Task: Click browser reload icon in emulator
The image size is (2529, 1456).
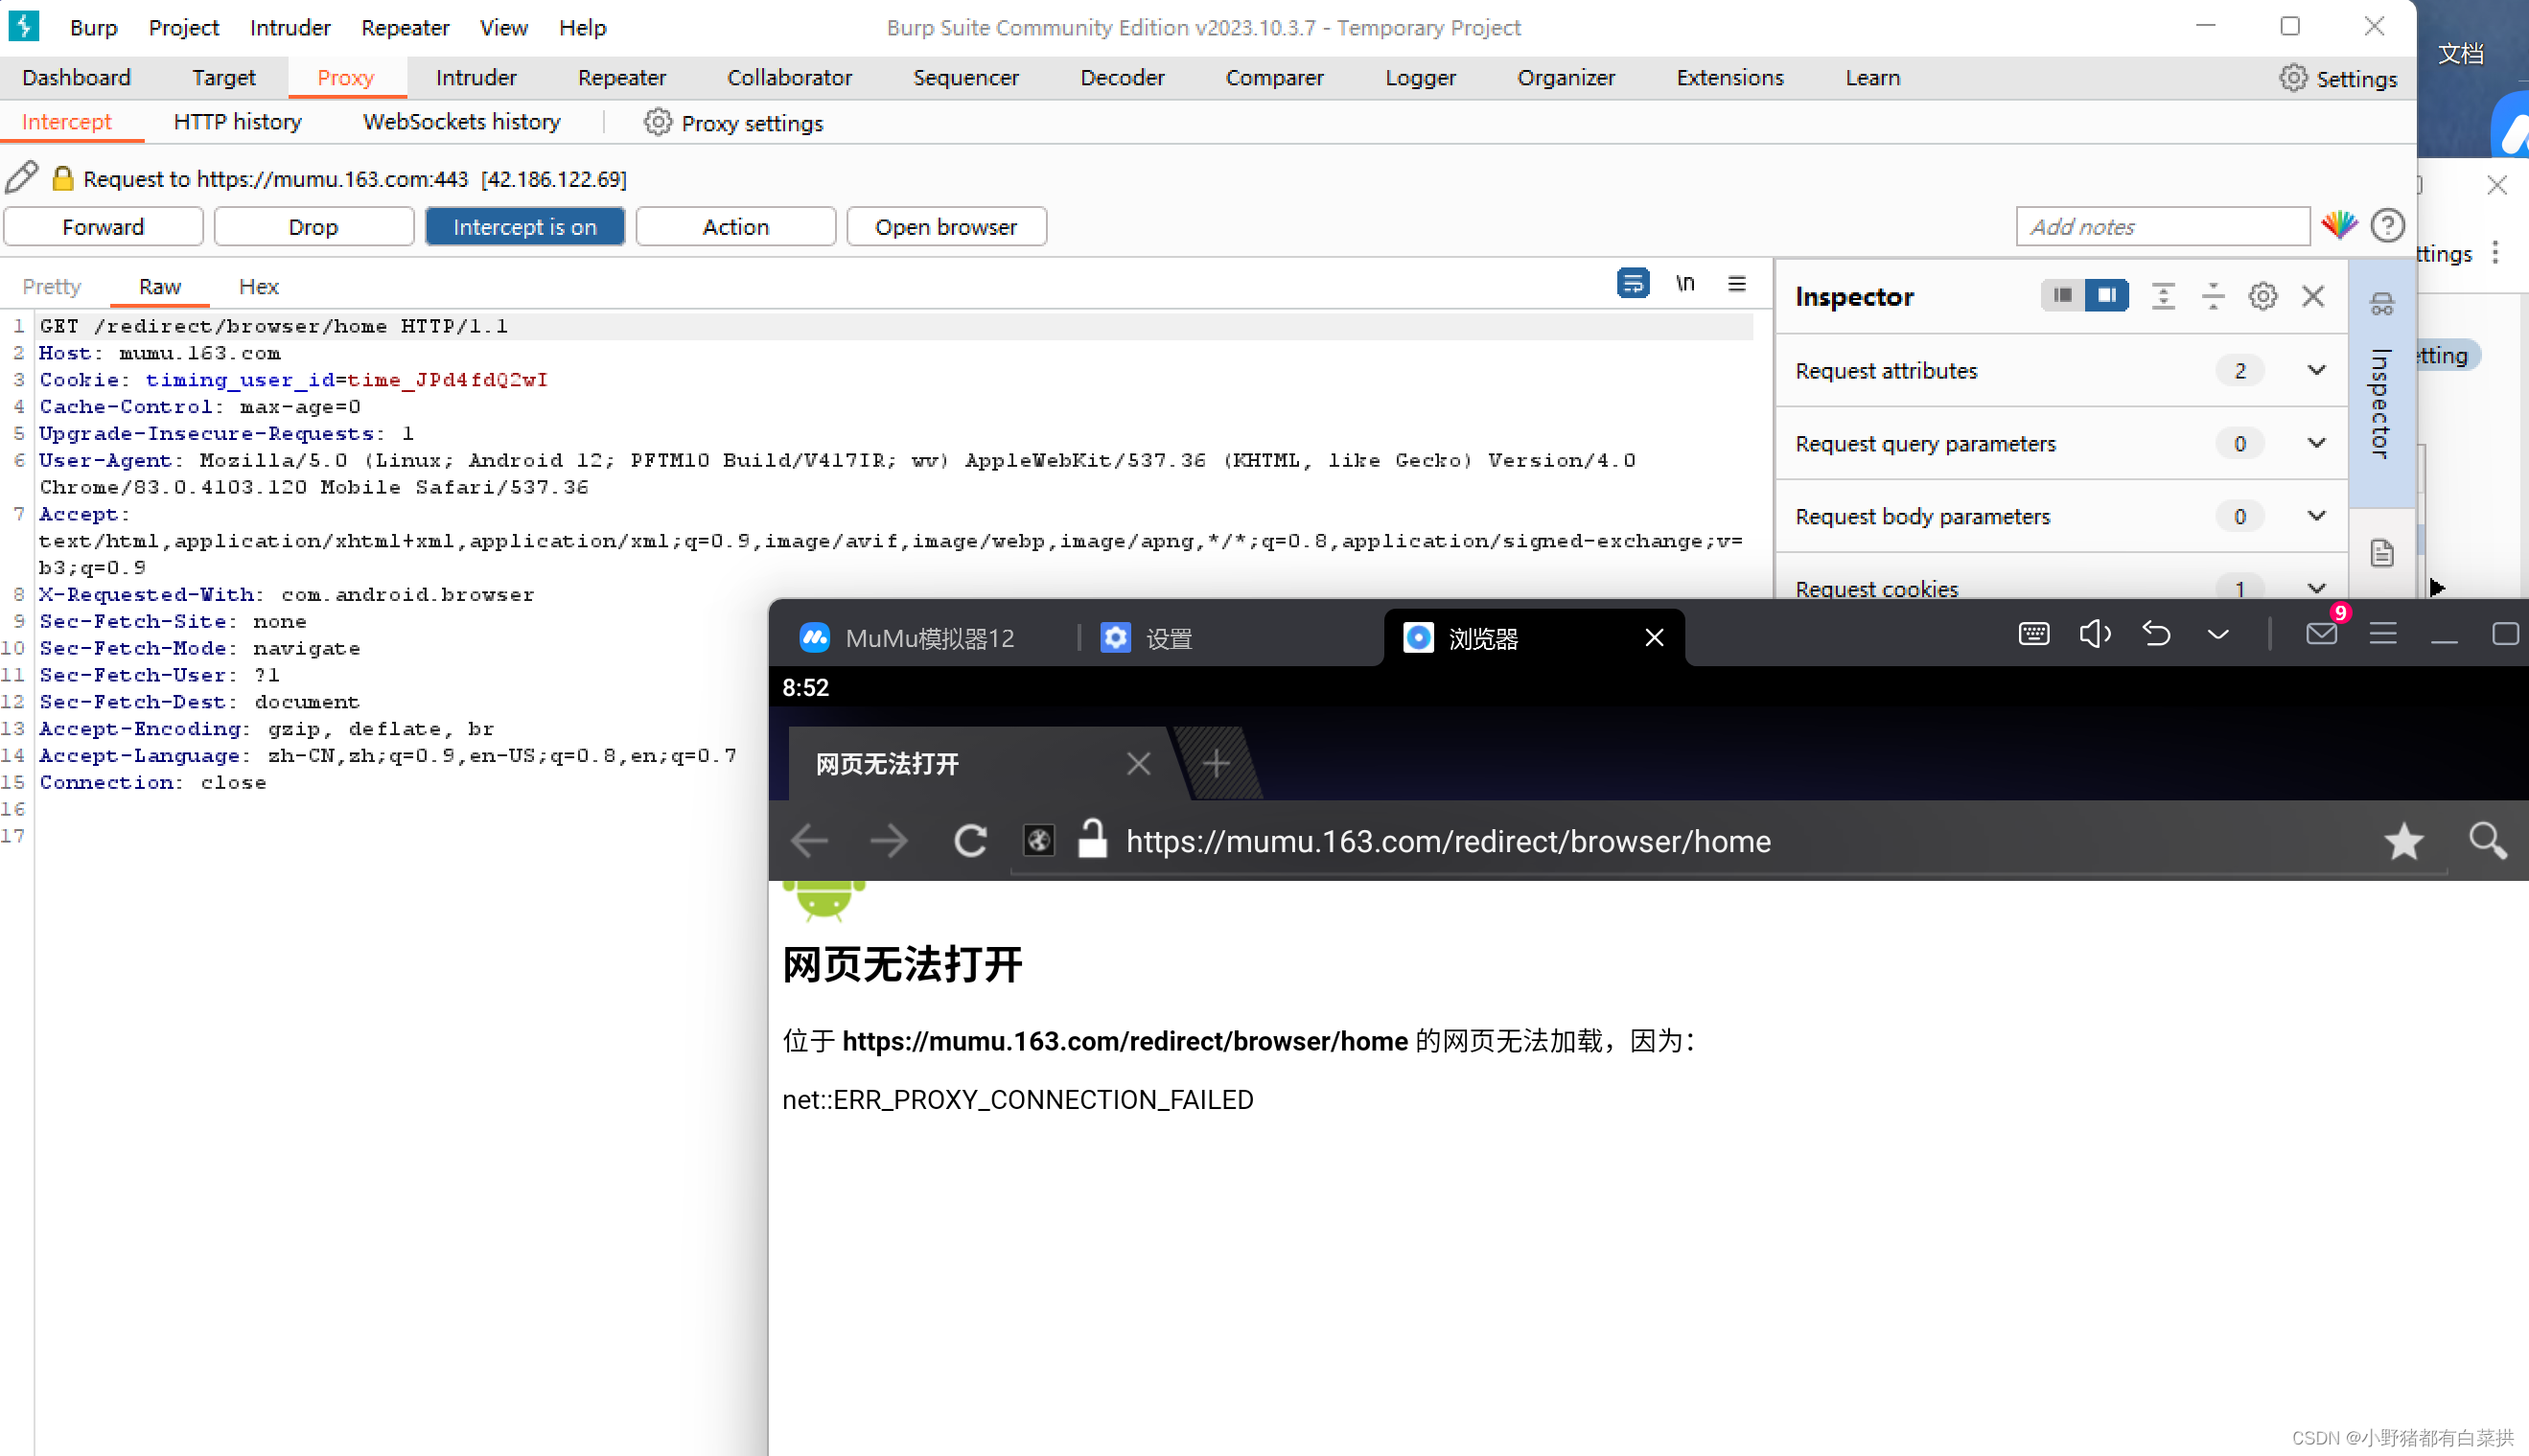Action: 969,841
